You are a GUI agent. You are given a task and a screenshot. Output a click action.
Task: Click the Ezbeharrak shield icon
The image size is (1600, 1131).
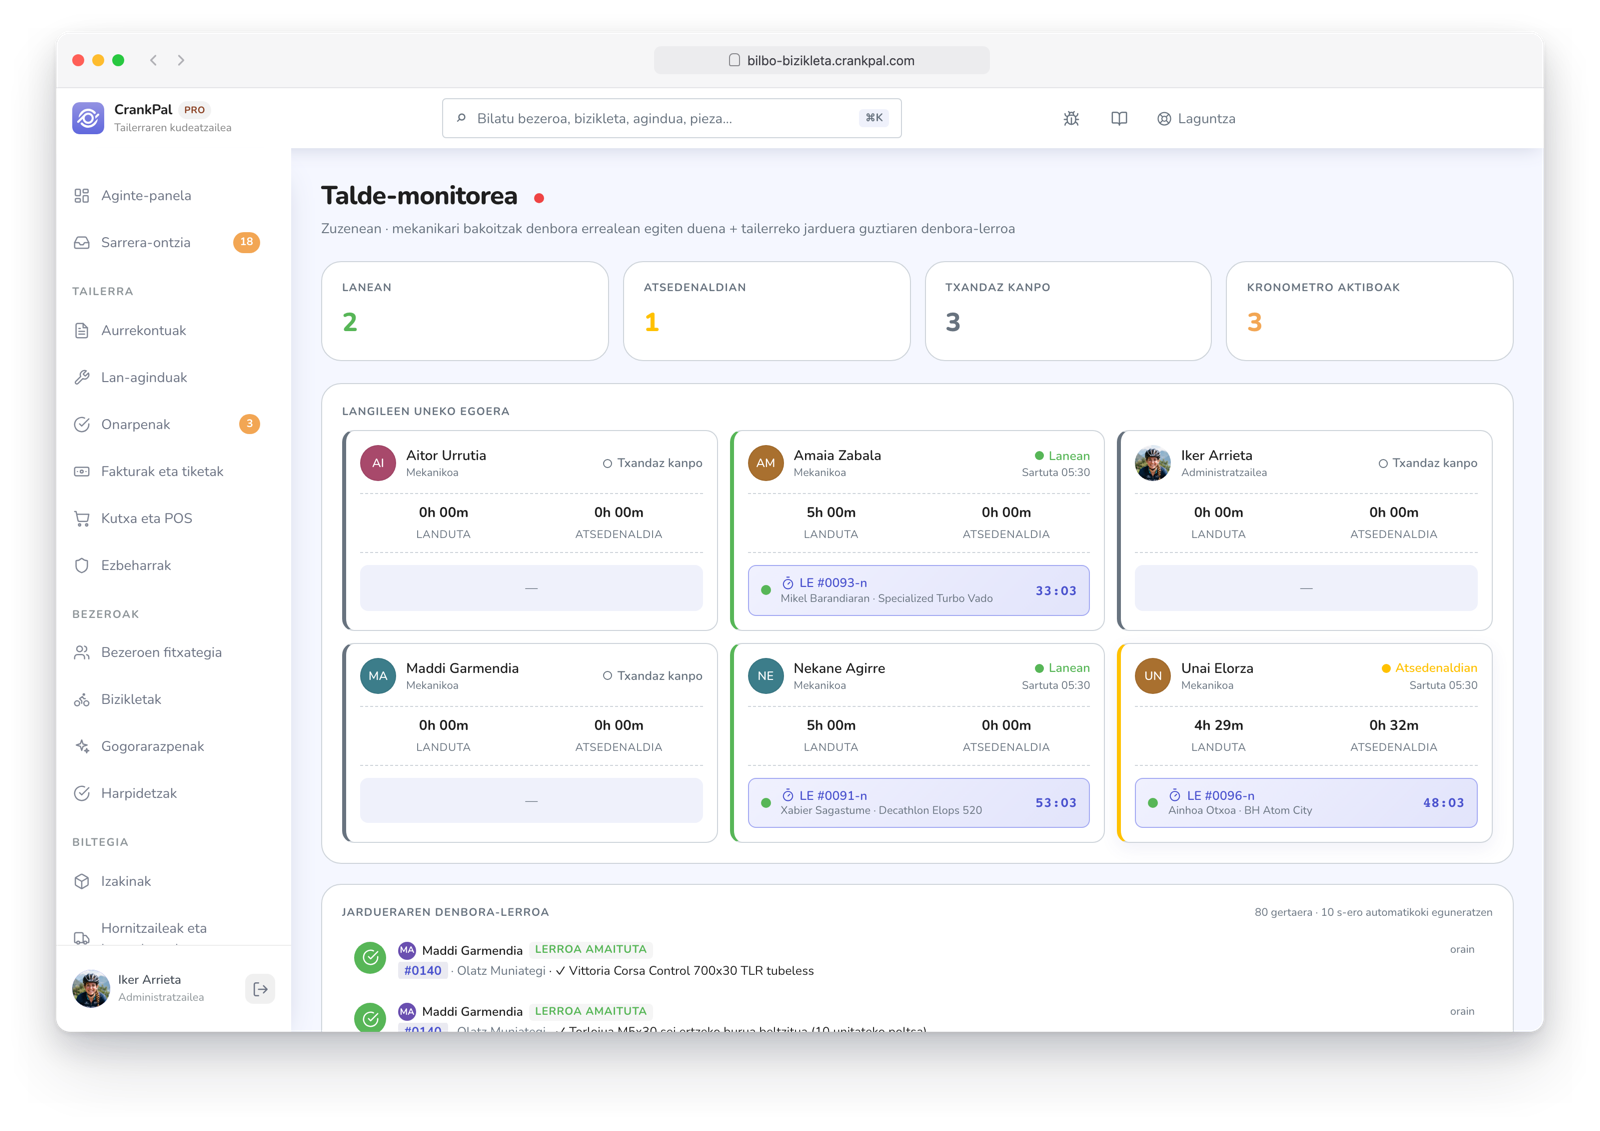(82, 565)
